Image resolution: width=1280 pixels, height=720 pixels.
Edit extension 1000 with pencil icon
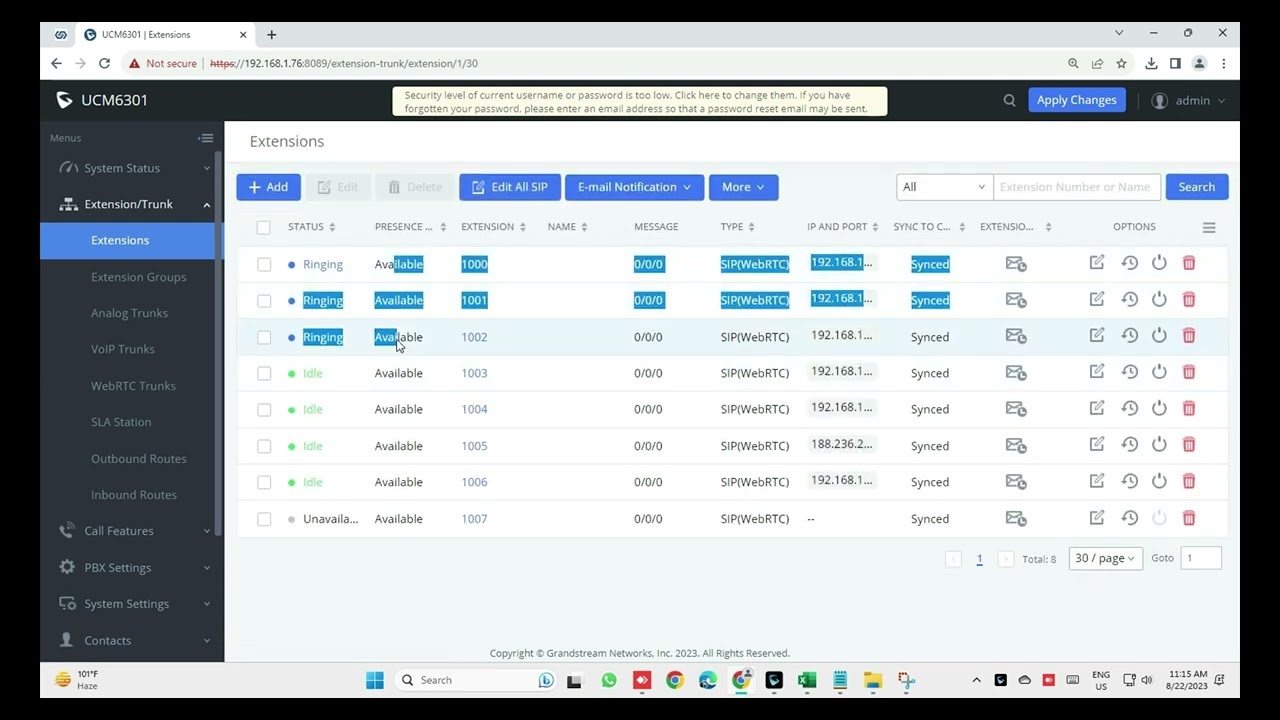[1097, 263]
